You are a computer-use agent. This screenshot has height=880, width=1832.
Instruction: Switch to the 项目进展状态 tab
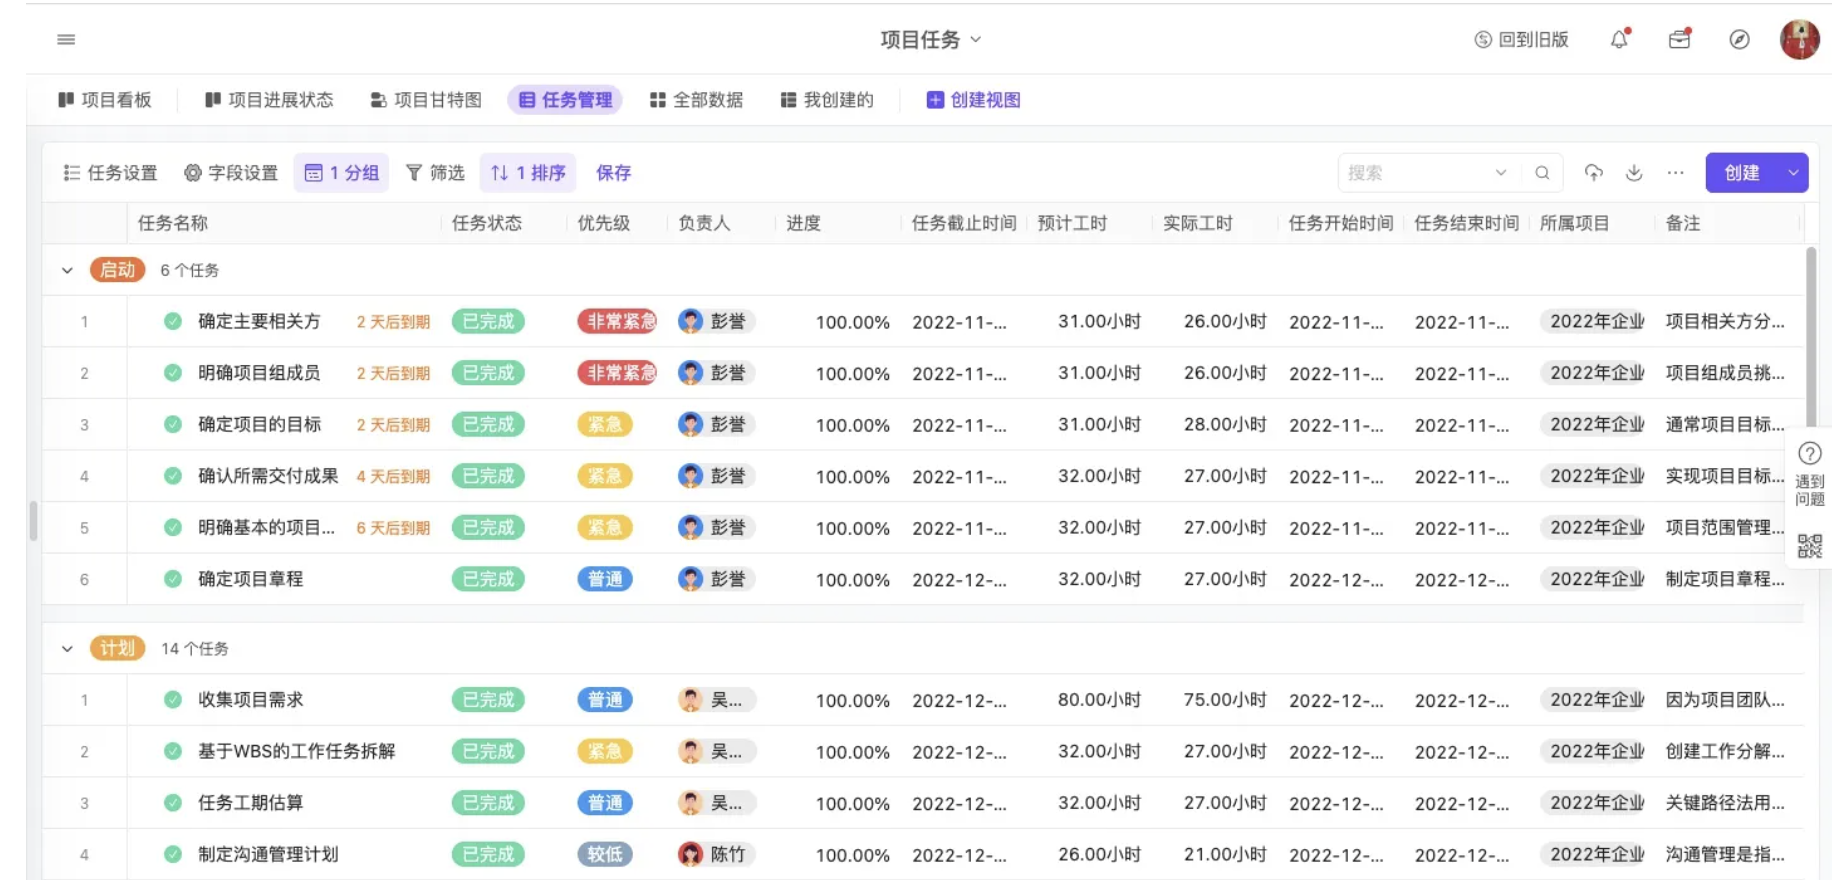pyautogui.click(x=269, y=100)
